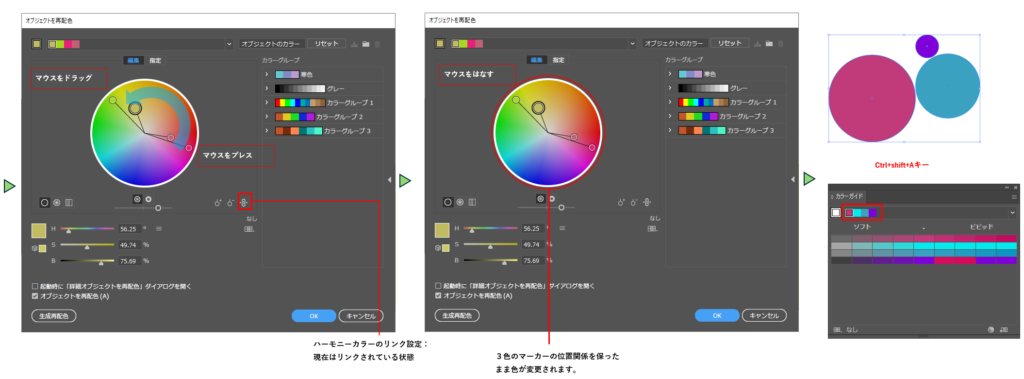Expand グレー color group in left dialog
Image resolution: width=1024 pixels, height=379 pixels.
[267, 88]
